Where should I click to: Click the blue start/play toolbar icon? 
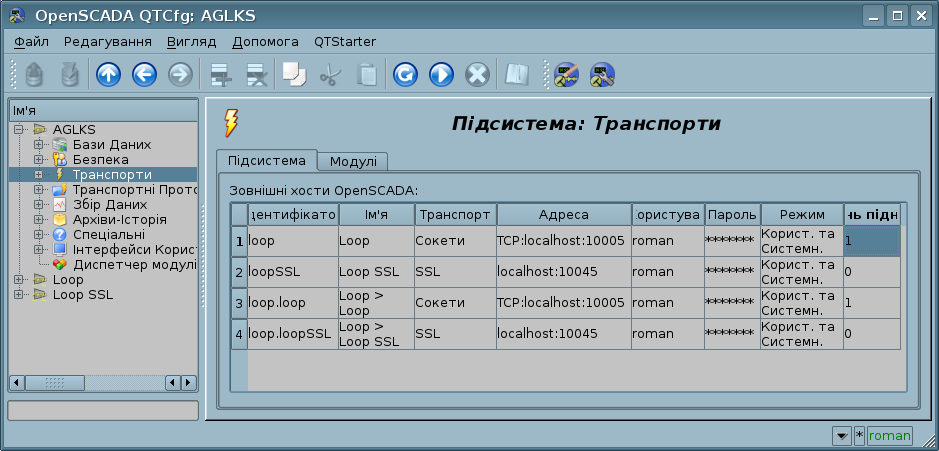pos(441,75)
